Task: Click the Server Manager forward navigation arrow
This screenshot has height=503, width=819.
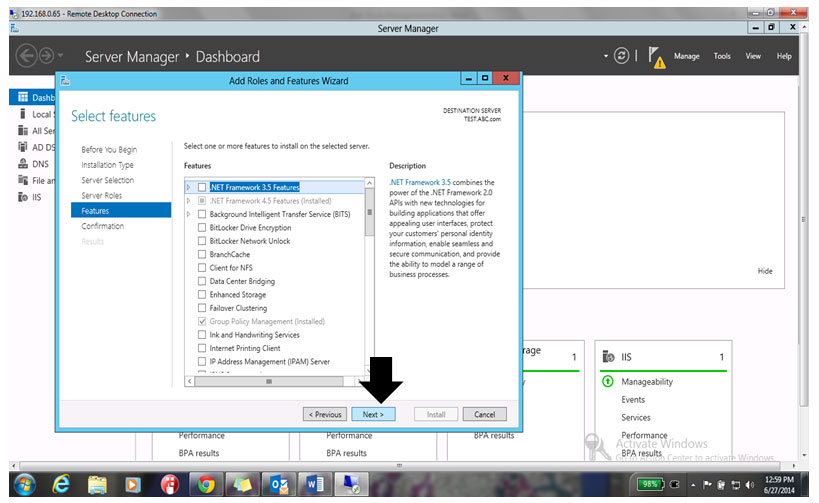Action: click(x=46, y=55)
